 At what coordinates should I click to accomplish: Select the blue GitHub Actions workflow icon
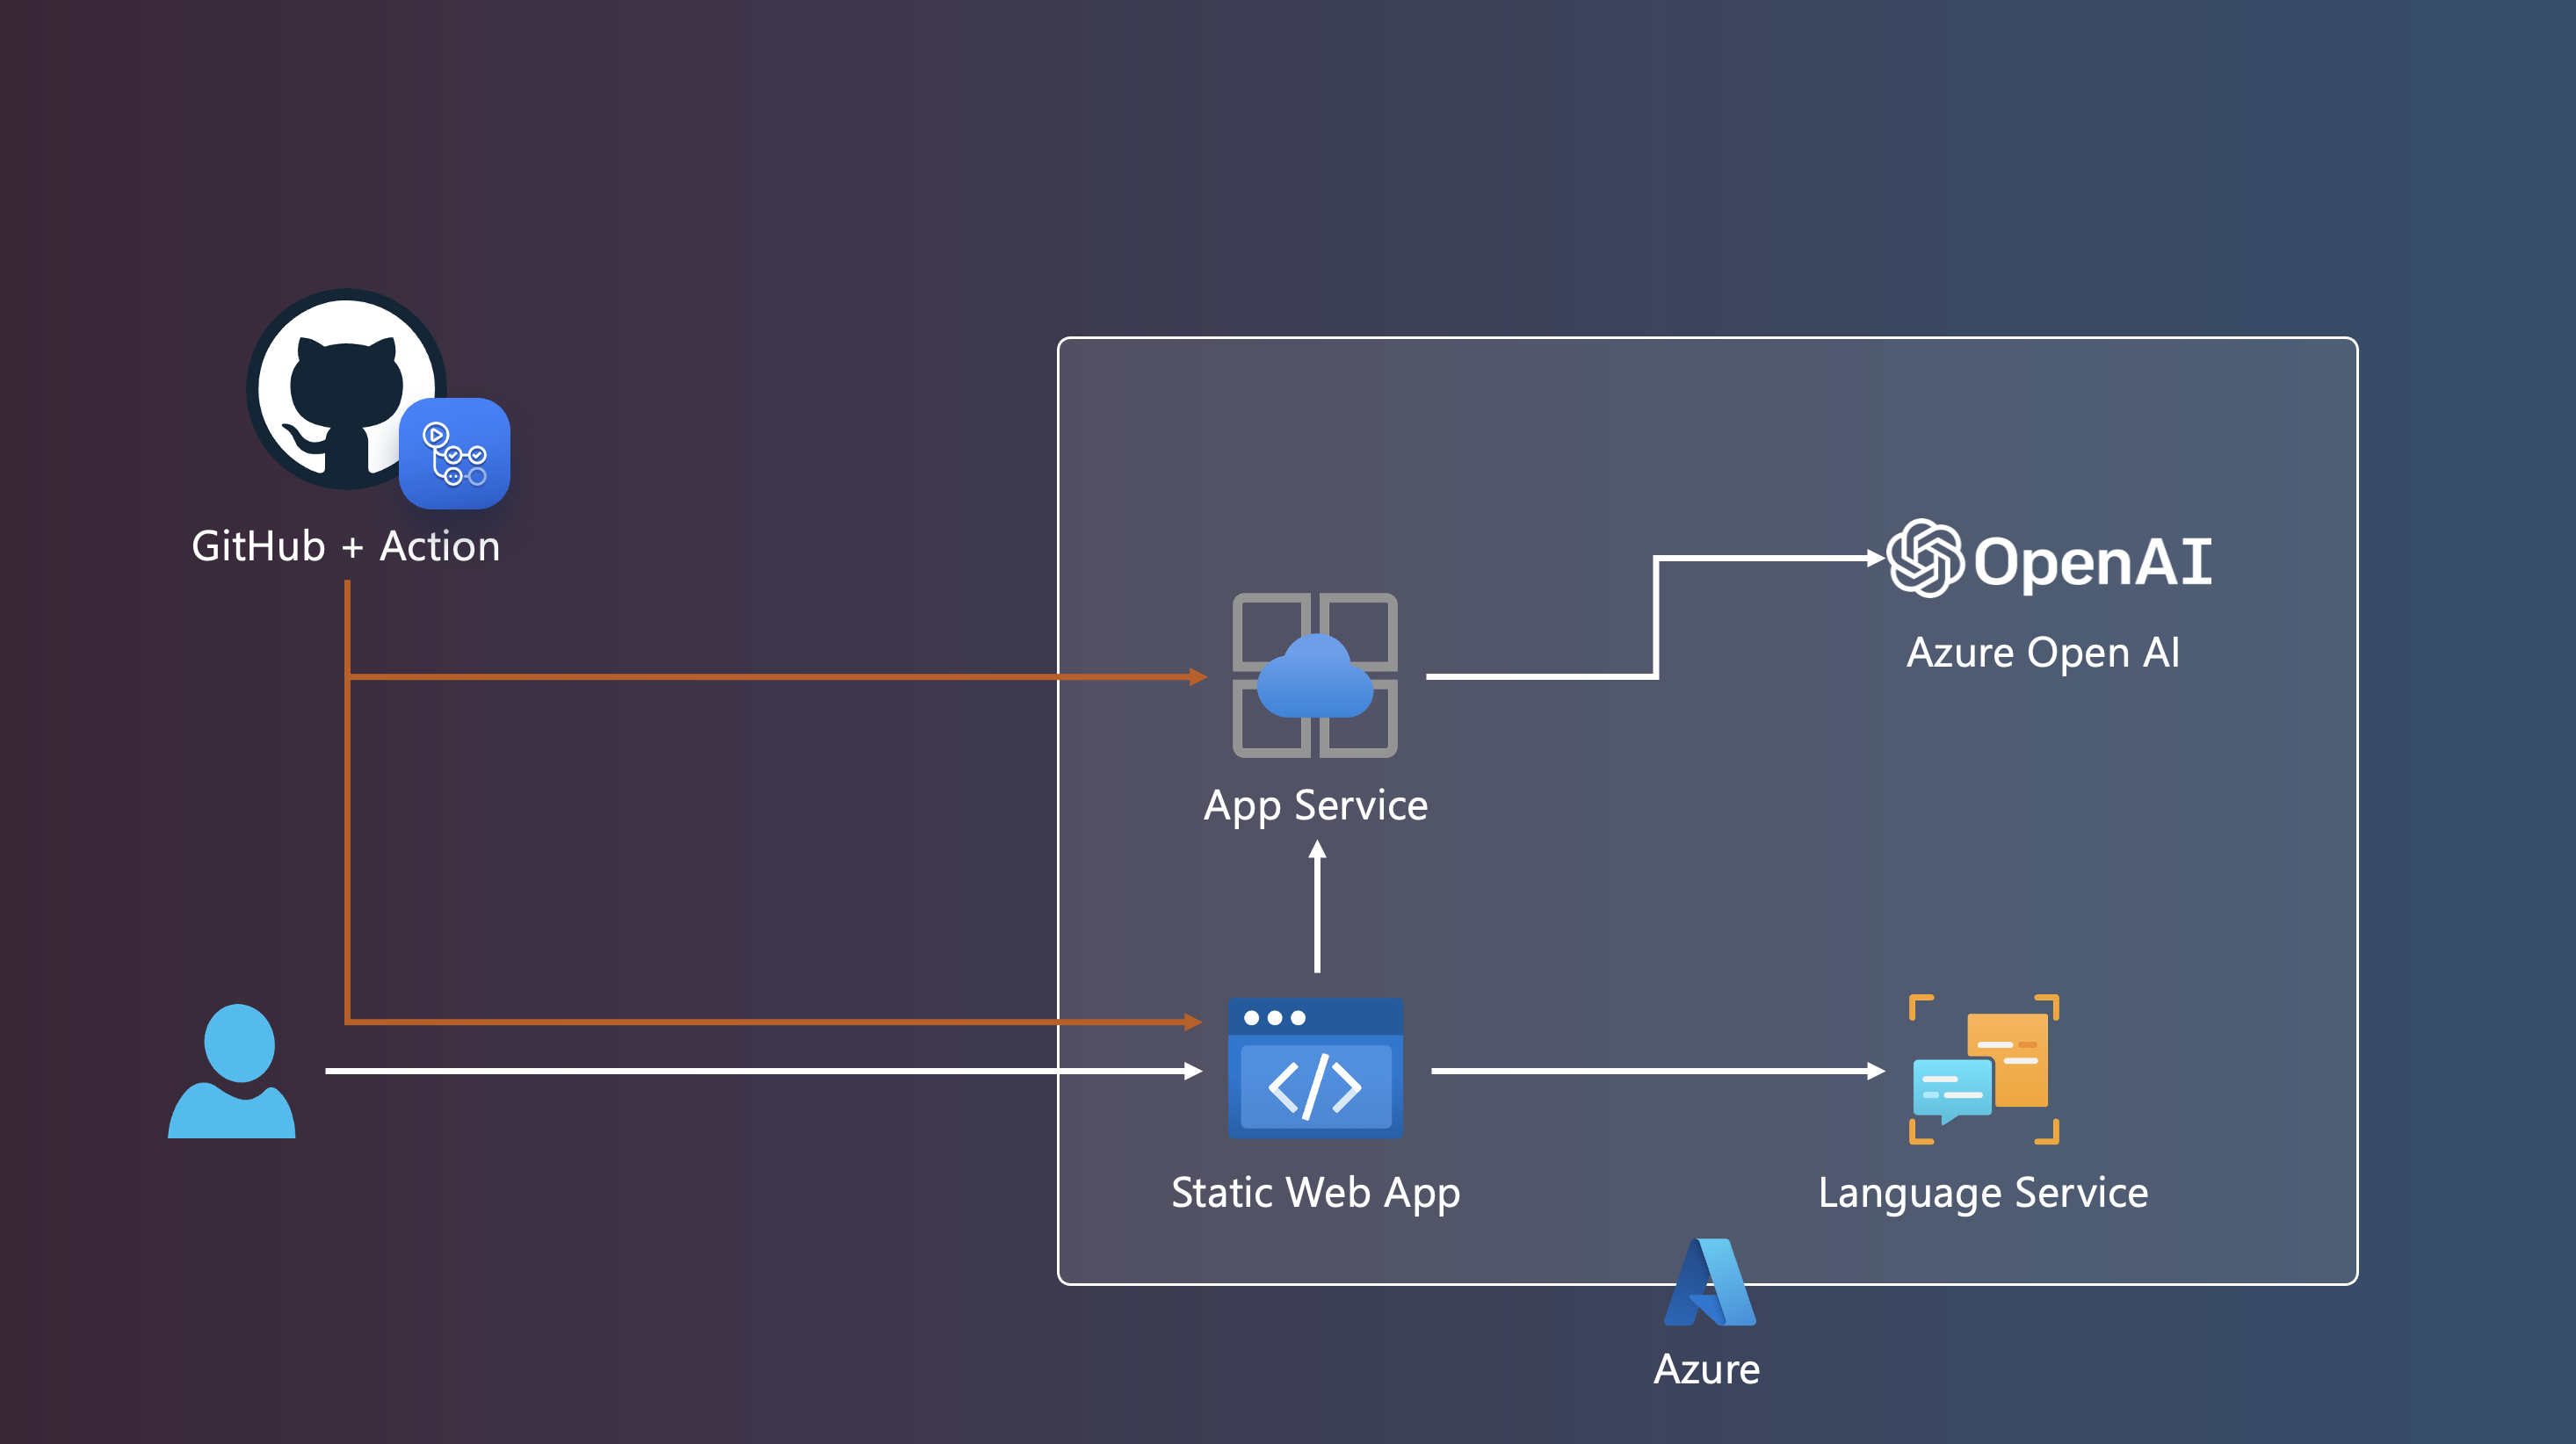coord(454,454)
